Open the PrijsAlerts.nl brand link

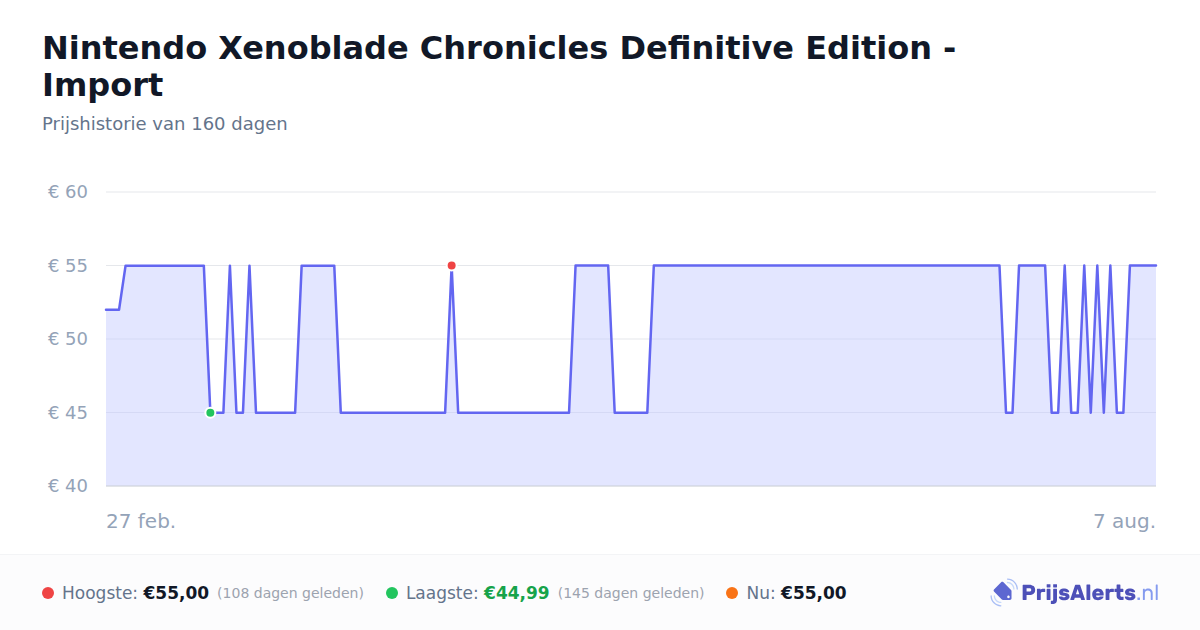click(1075, 593)
